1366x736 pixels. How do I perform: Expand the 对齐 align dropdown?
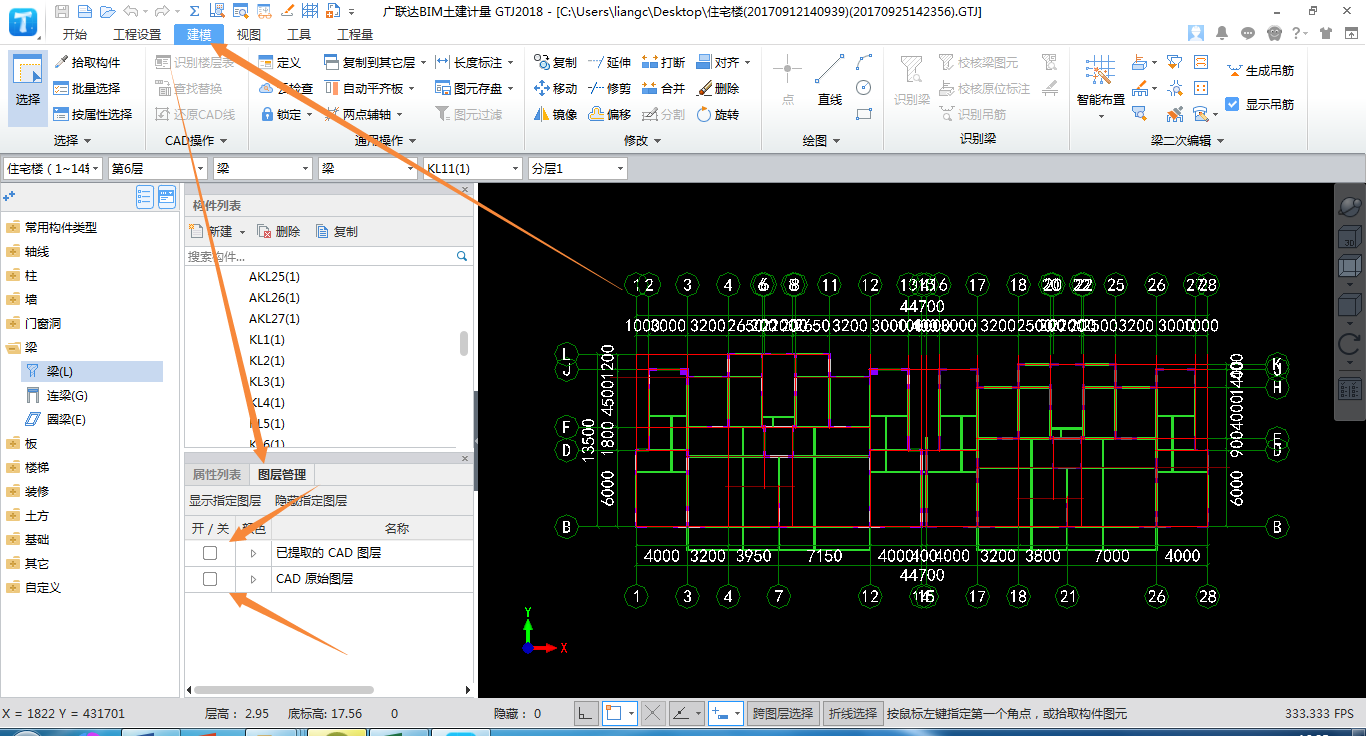click(748, 62)
